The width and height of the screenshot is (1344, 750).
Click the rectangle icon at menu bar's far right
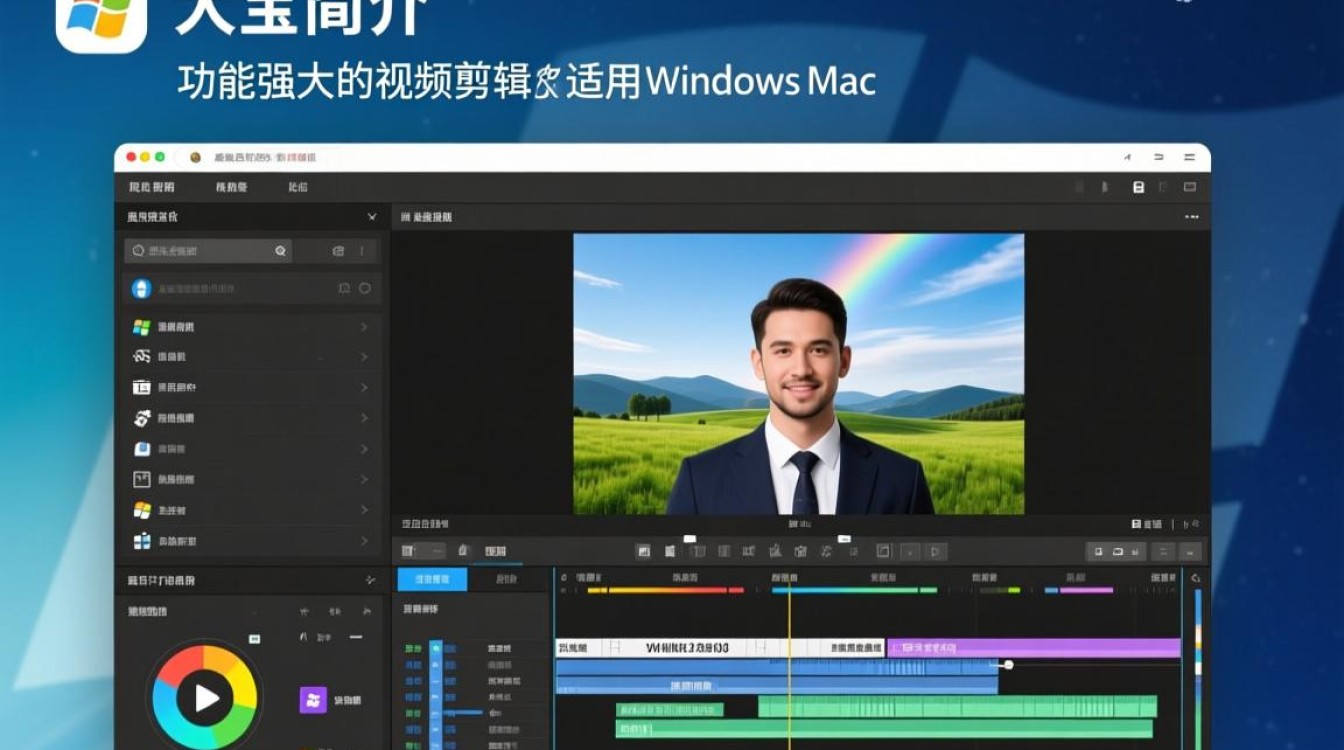(1190, 187)
